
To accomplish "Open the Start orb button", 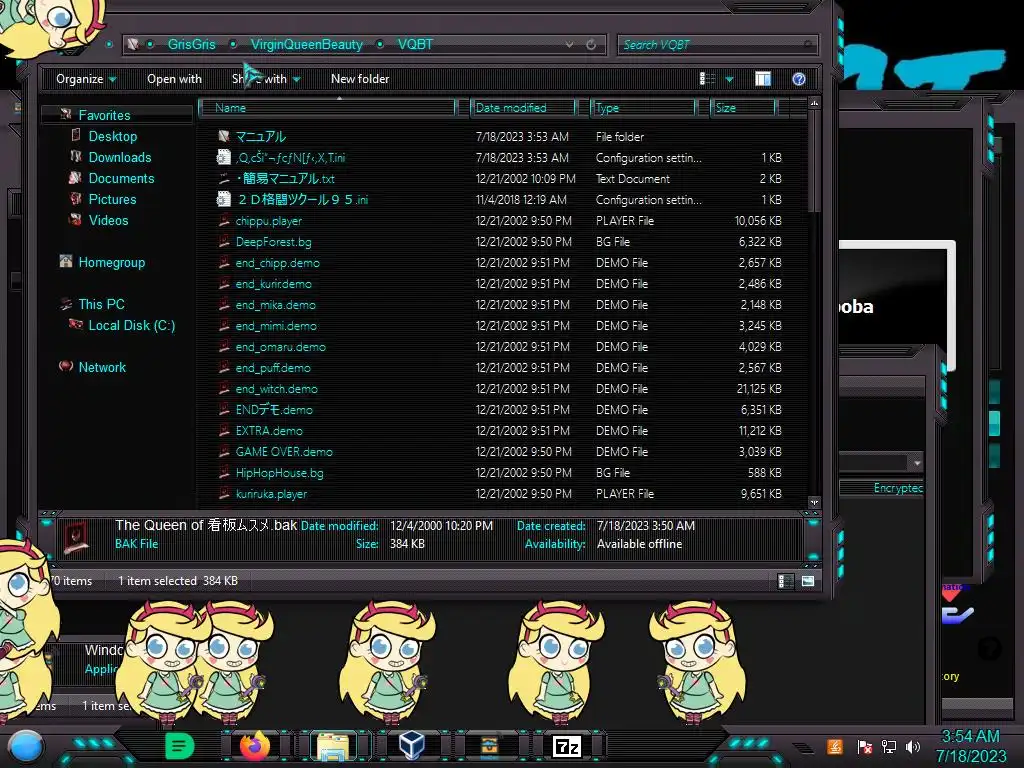I will point(25,746).
